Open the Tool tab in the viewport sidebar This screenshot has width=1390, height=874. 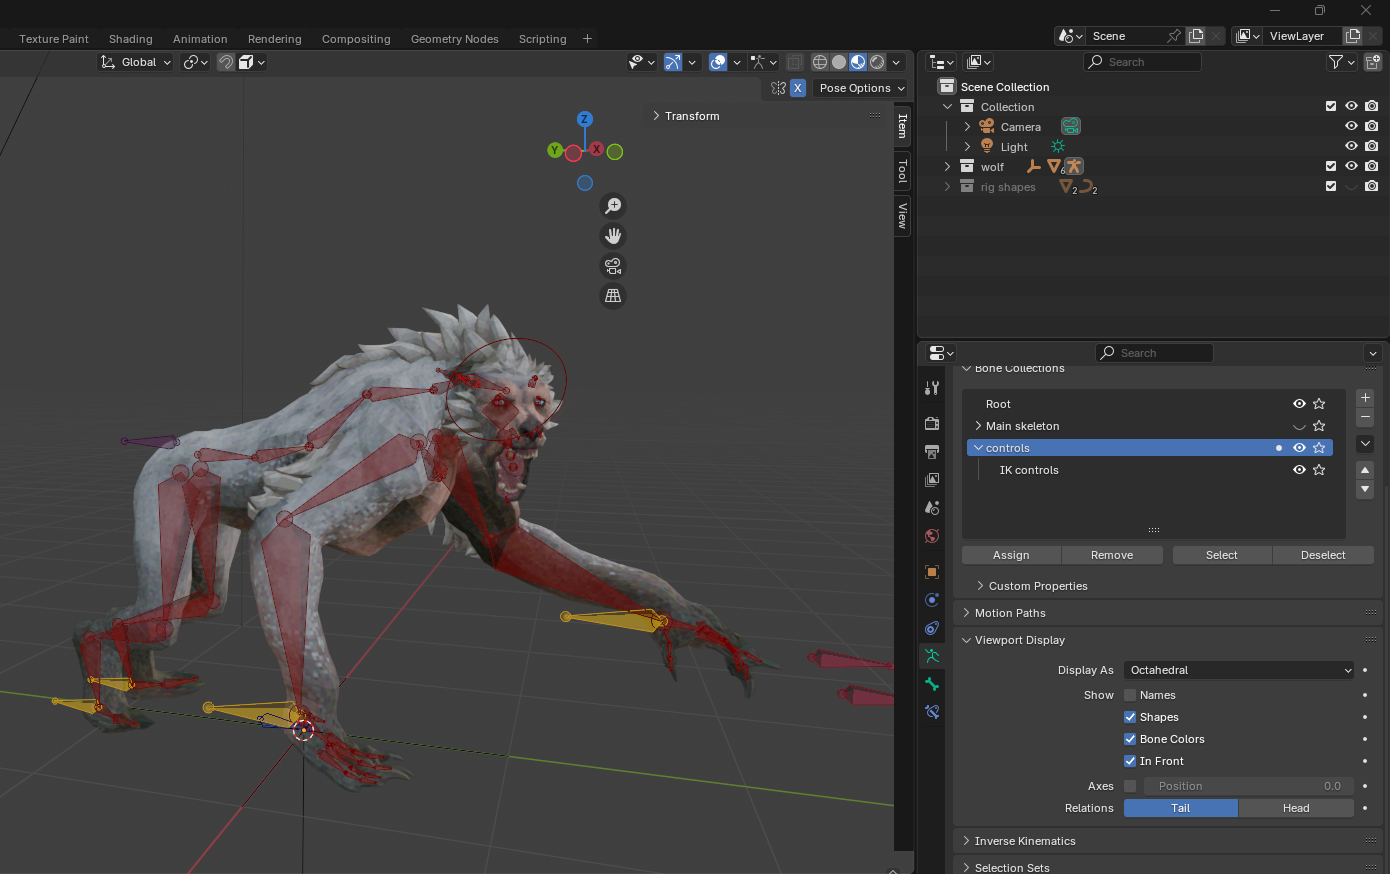tap(902, 171)
